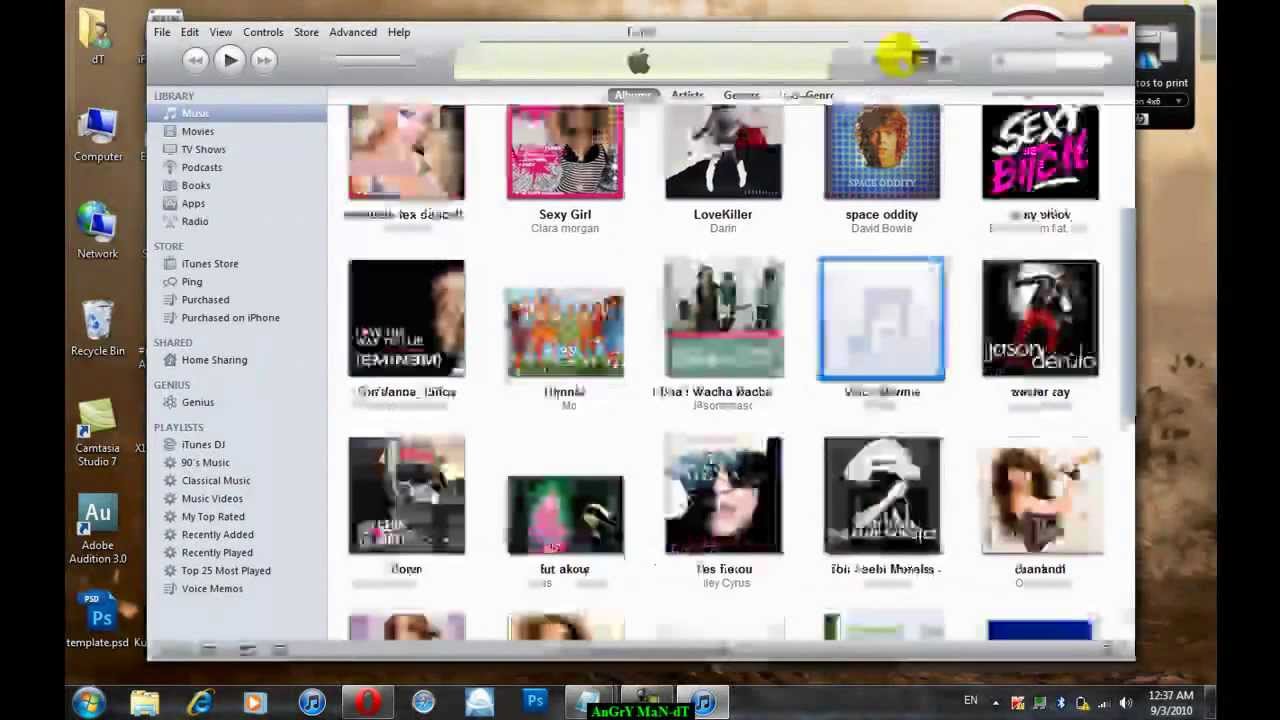Open Podcasts in the sidebar
The height and width of the screenshot is (720, 1280).
click(237, 167)
